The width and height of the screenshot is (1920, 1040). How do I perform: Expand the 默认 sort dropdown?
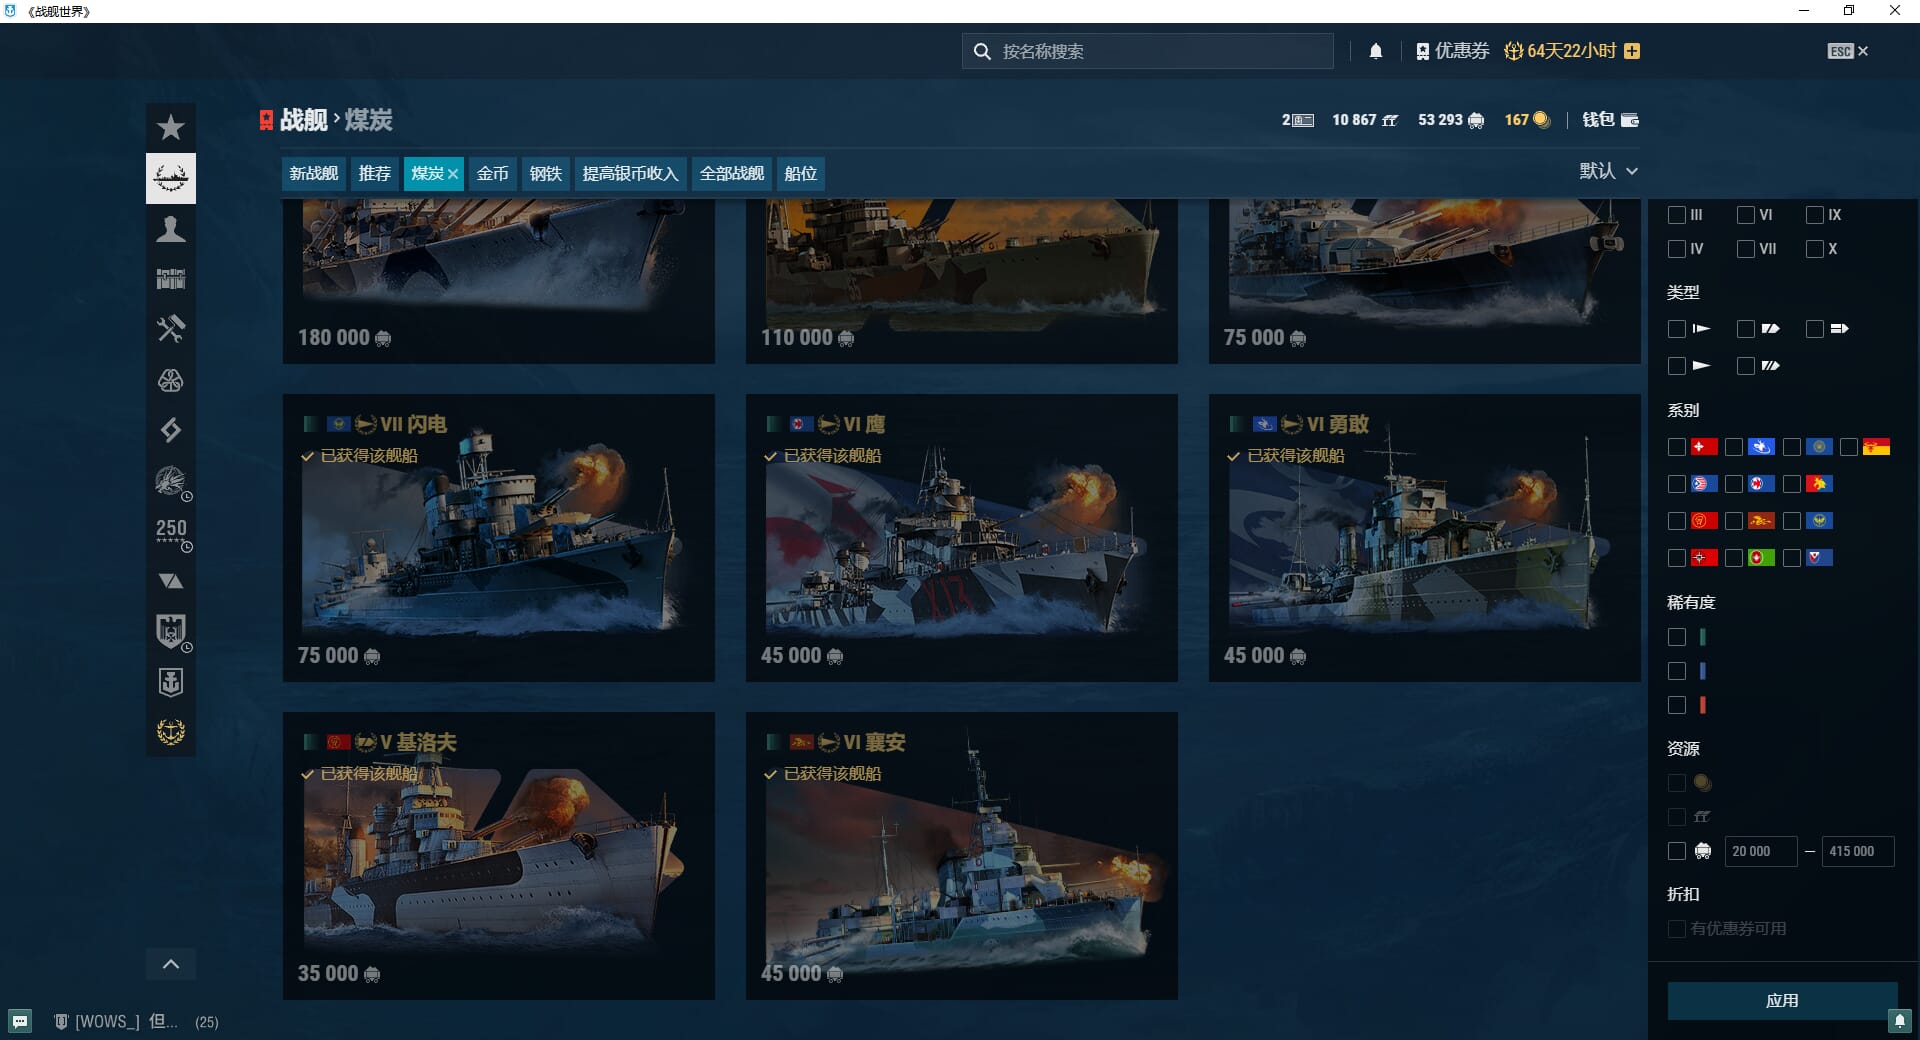[1608, 171]
